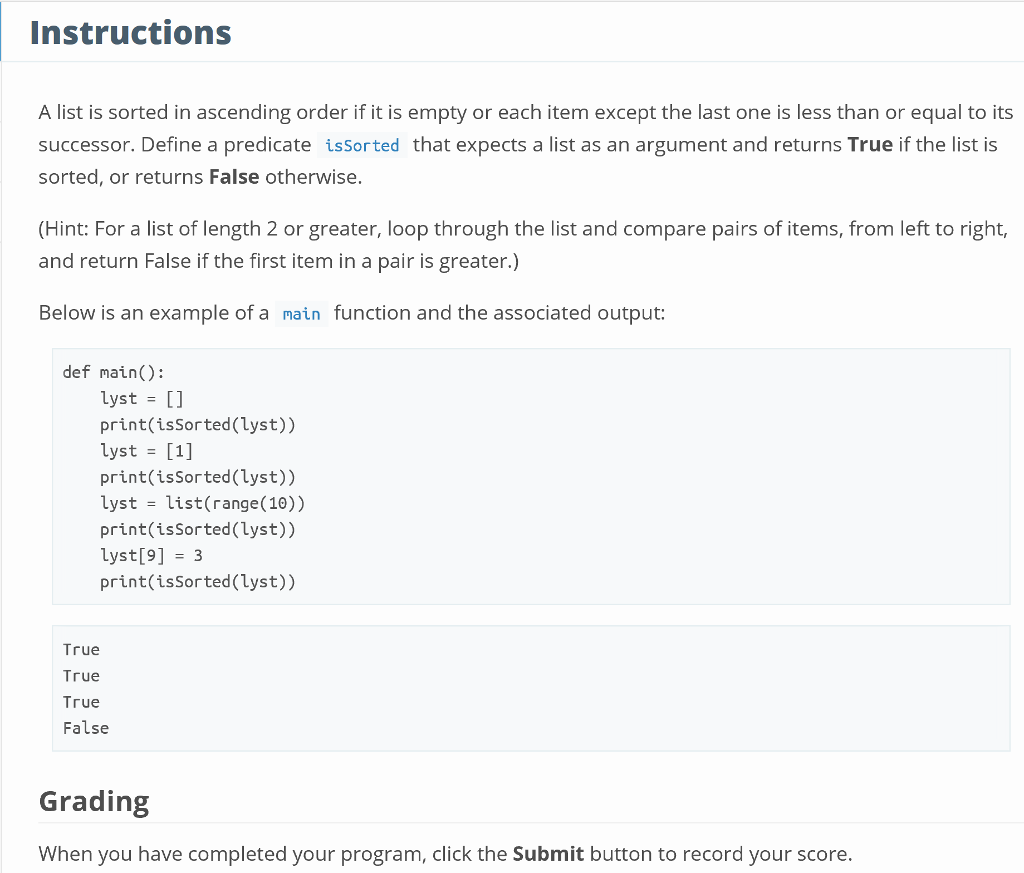The width and height of the screenshot is (1024, 873).
Task: Click the third True output line
Action: coord(81,702)
